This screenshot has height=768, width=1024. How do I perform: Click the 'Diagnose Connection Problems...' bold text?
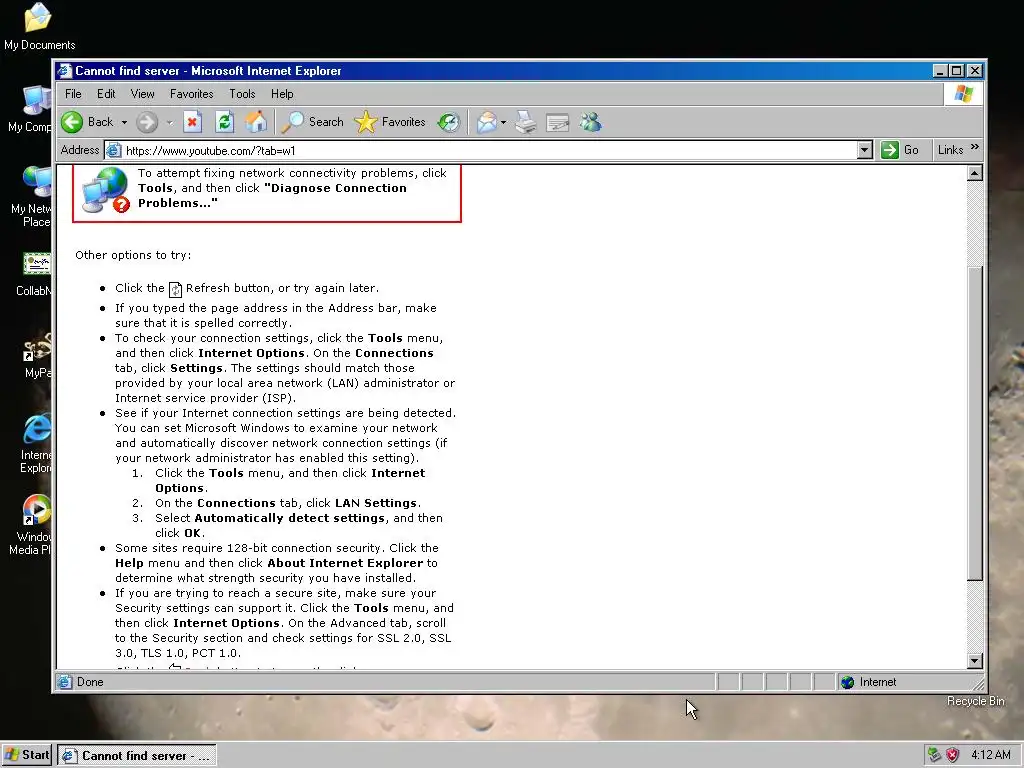coord(272,195)
